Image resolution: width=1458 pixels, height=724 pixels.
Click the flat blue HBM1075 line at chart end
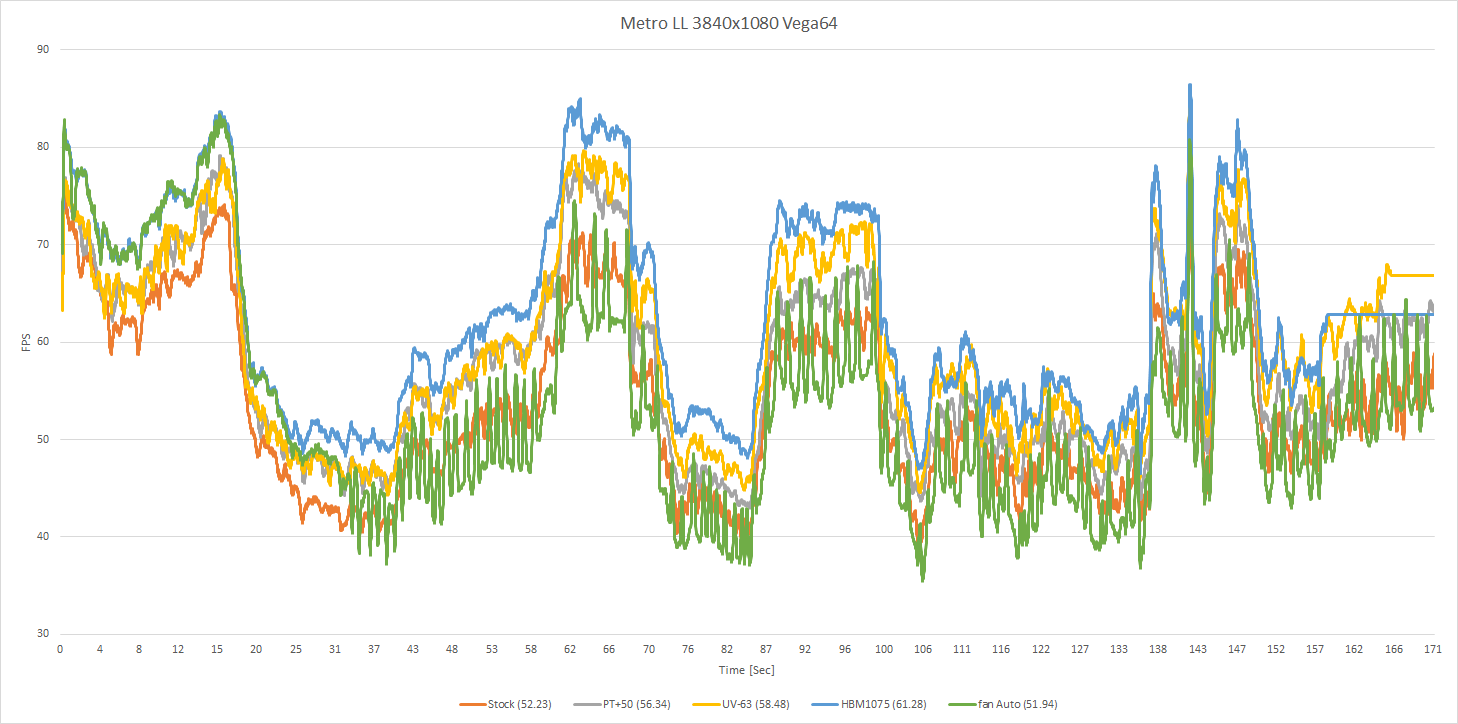coord(1380,315)
